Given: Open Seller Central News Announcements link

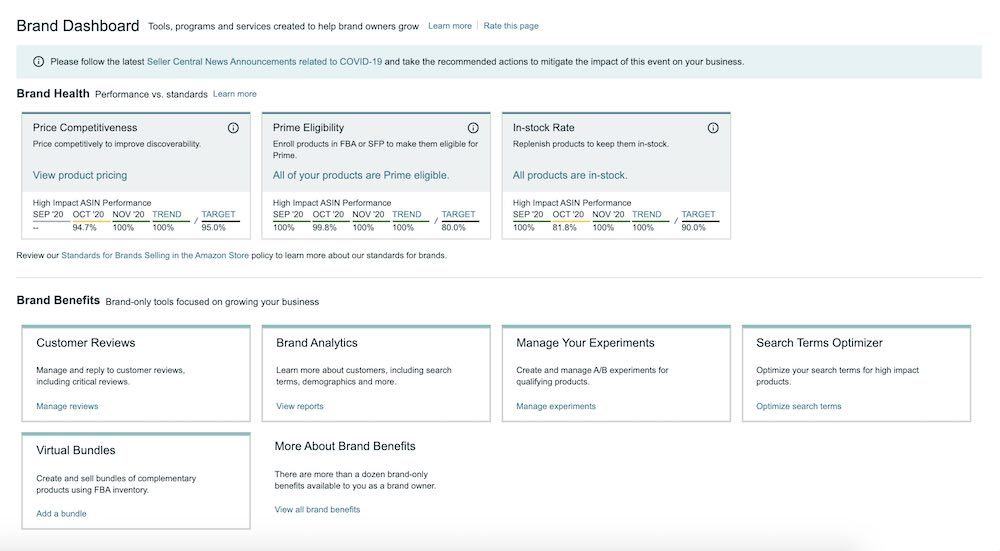Looking at the screenshot, I should click(x=264, y=61).
